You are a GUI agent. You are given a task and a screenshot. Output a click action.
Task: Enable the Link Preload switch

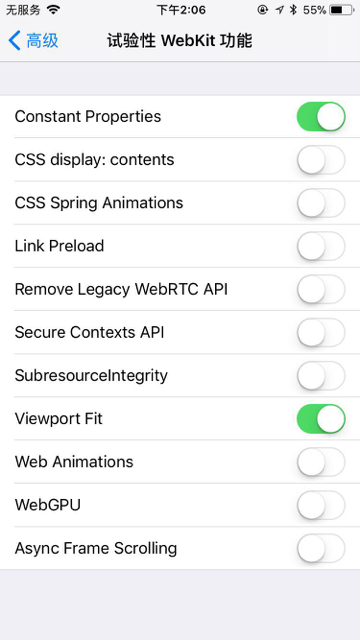click(x=321, y=246)
